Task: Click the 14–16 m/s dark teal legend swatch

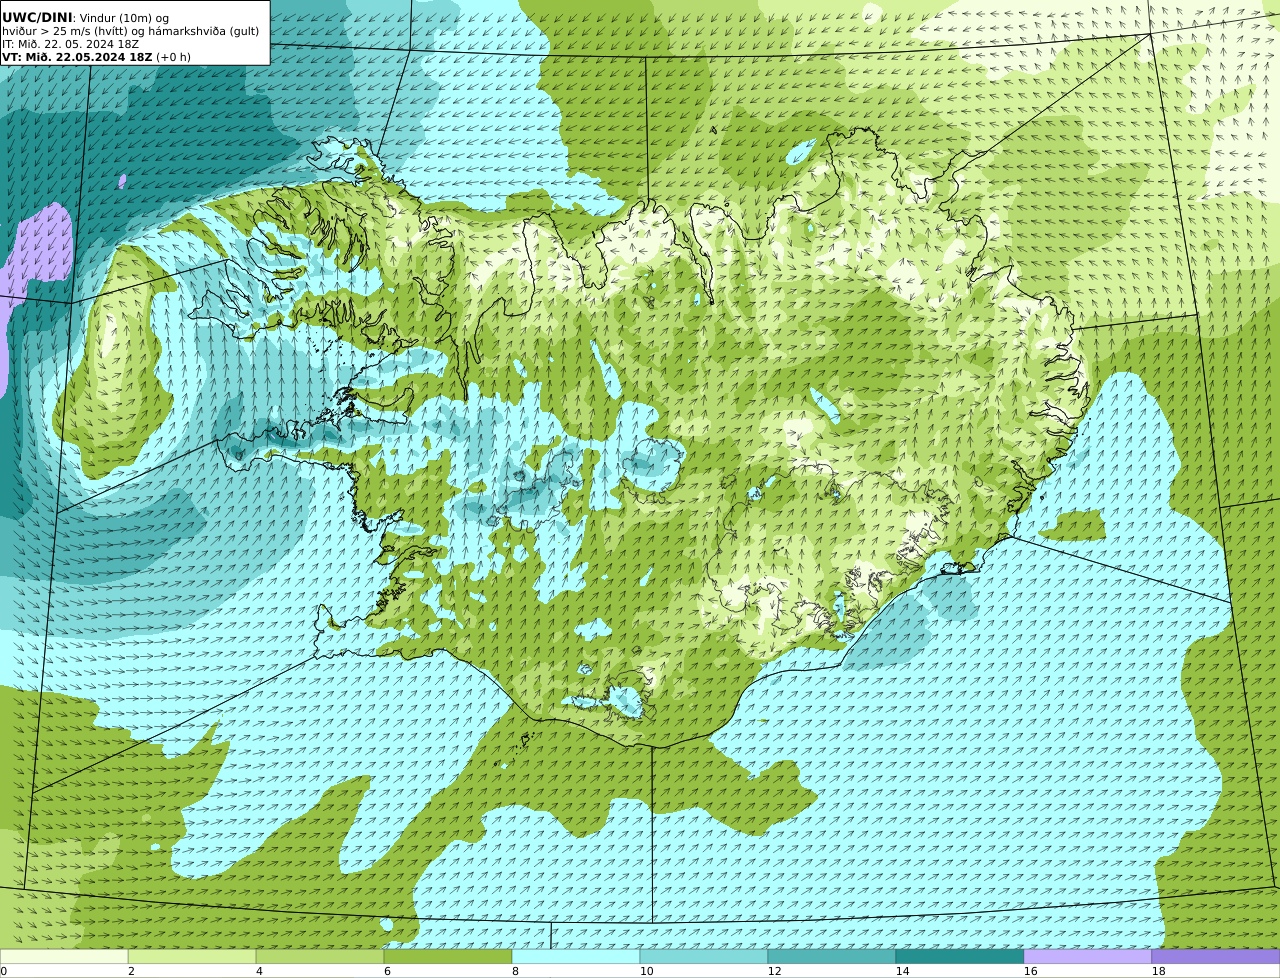Action: tap(960, 956)
